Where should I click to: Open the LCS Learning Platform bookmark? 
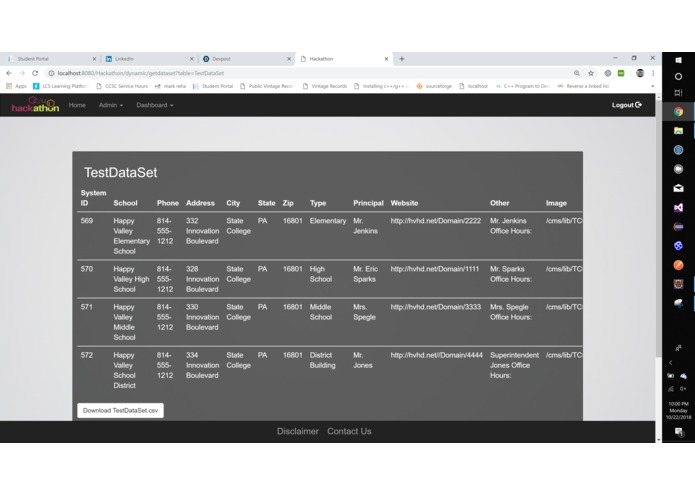pyautogui.click(x=60, y=86)
